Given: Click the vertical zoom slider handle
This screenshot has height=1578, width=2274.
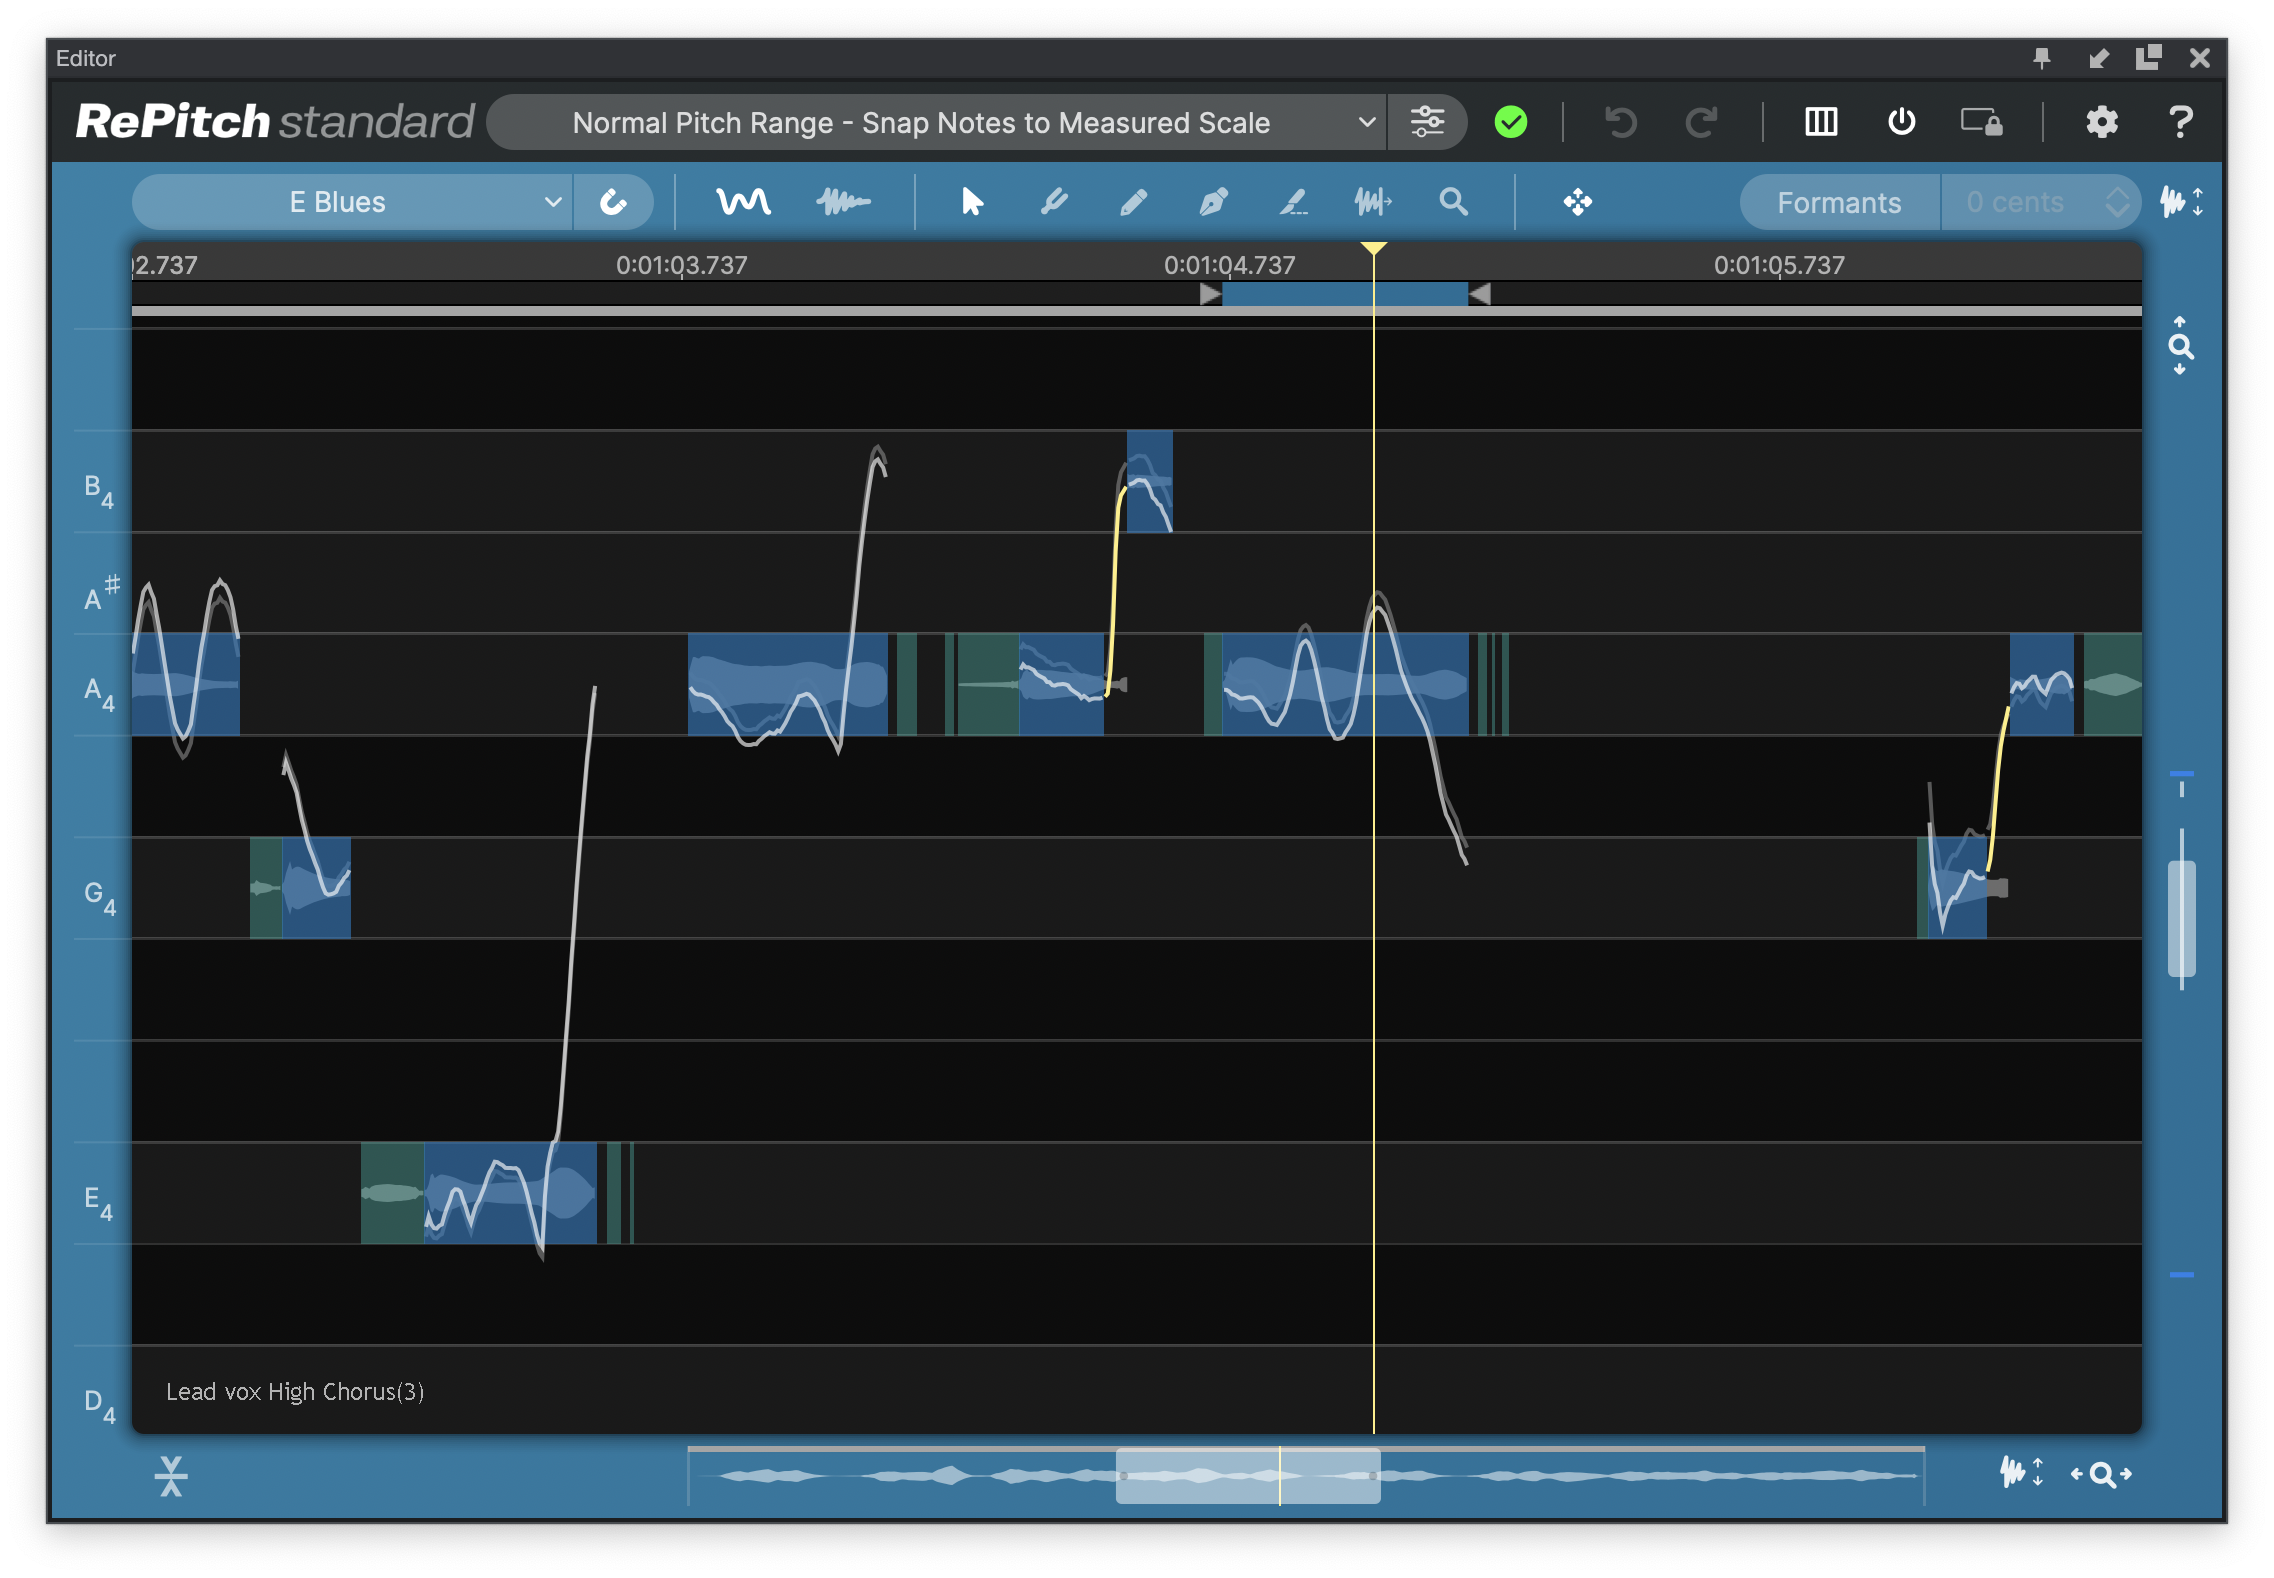Looking at the screenshot, I should click(x=2181, y=916).
